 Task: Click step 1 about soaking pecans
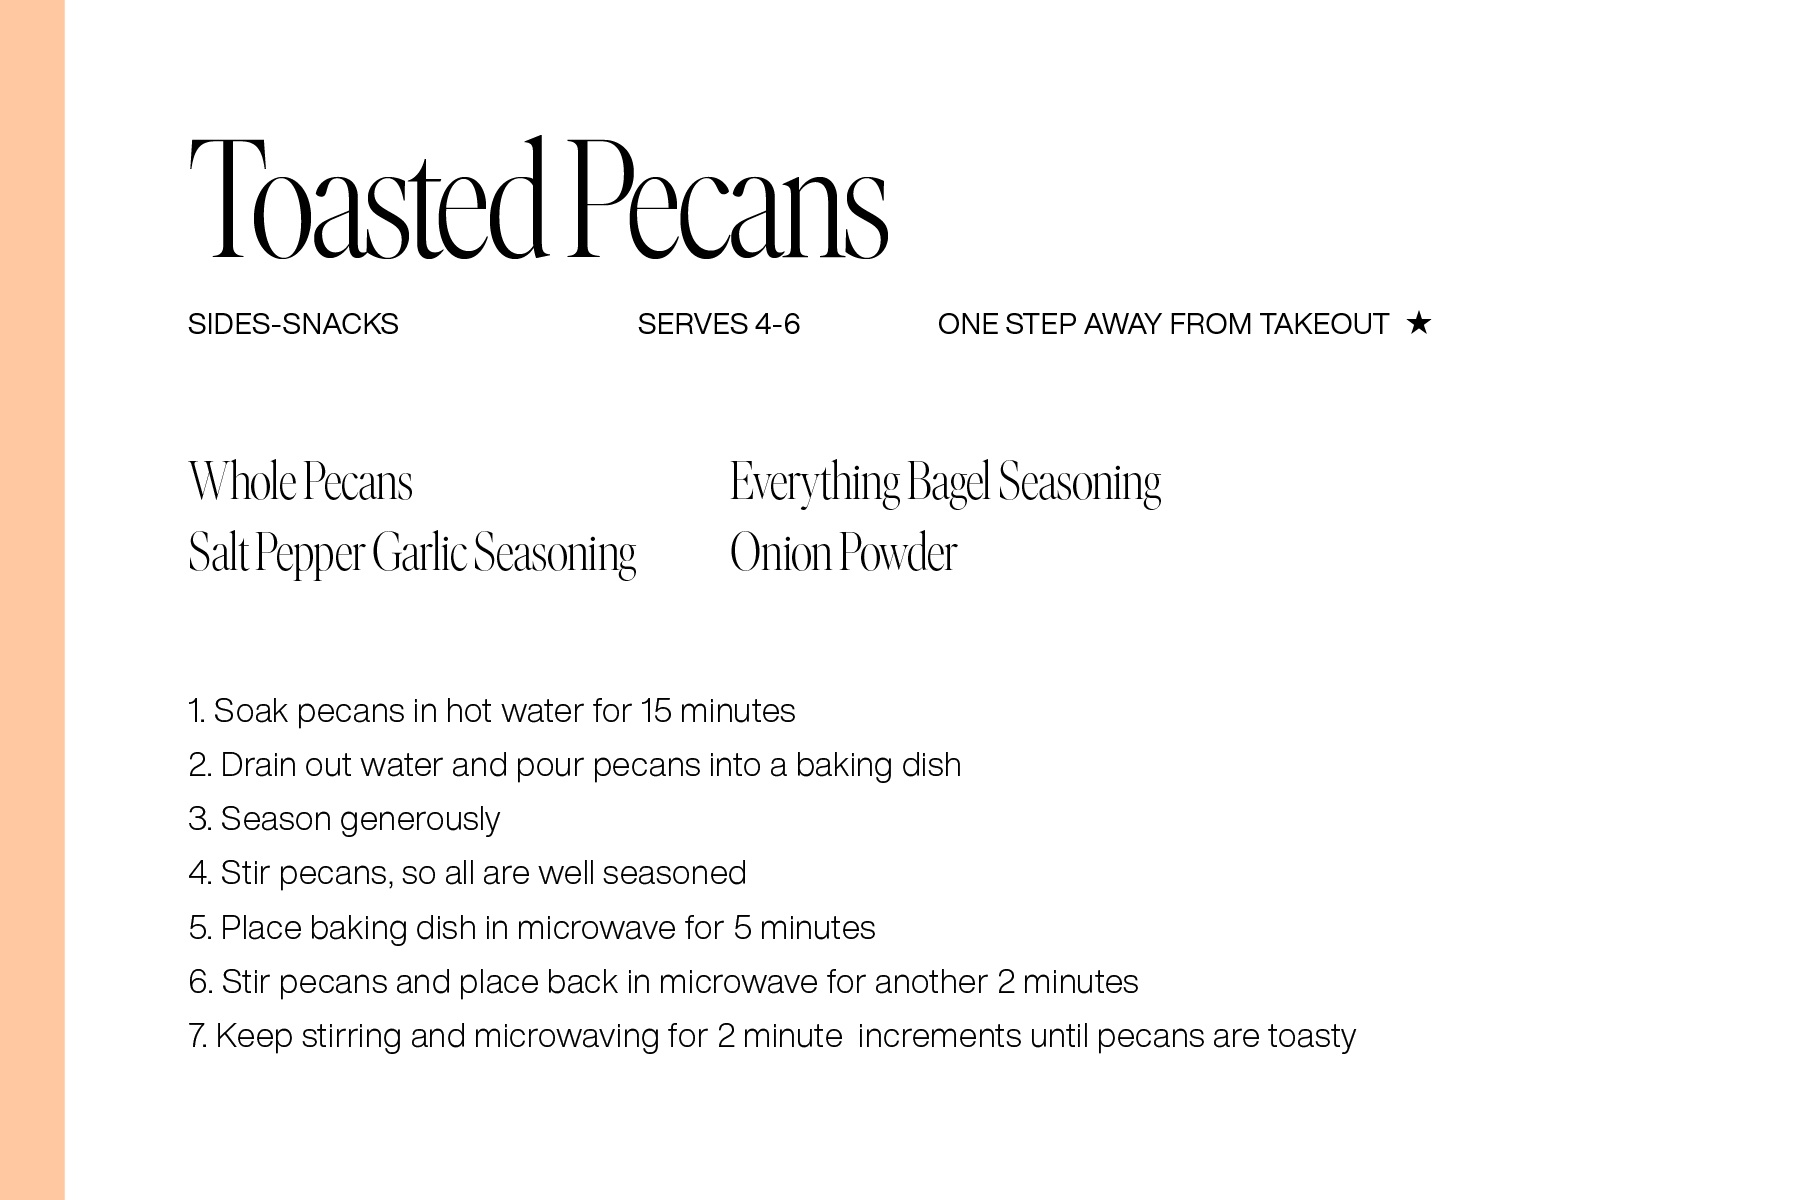pyautogui.click(x=492, y=711)
